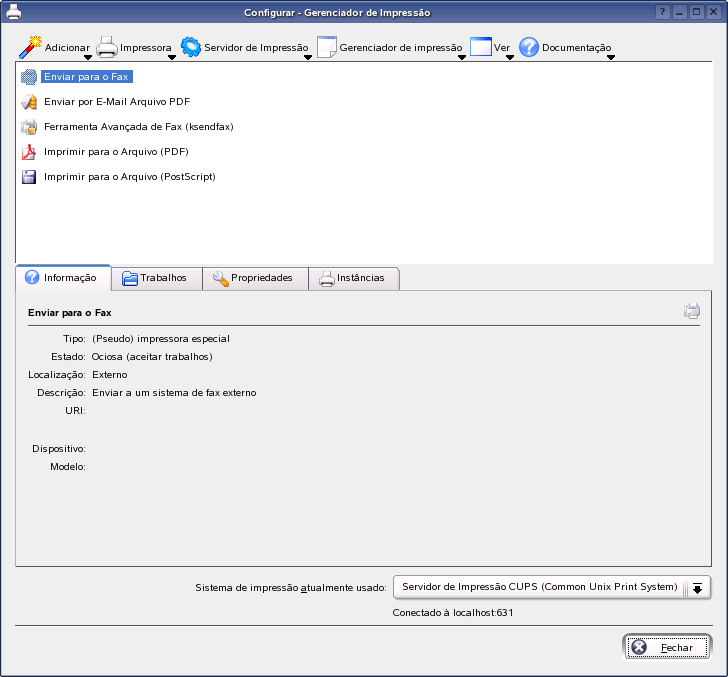Expand the Documentação dropdown arrow
This screenshot has width=728, height=677.
pyautogui.click(x=611, y=58)
